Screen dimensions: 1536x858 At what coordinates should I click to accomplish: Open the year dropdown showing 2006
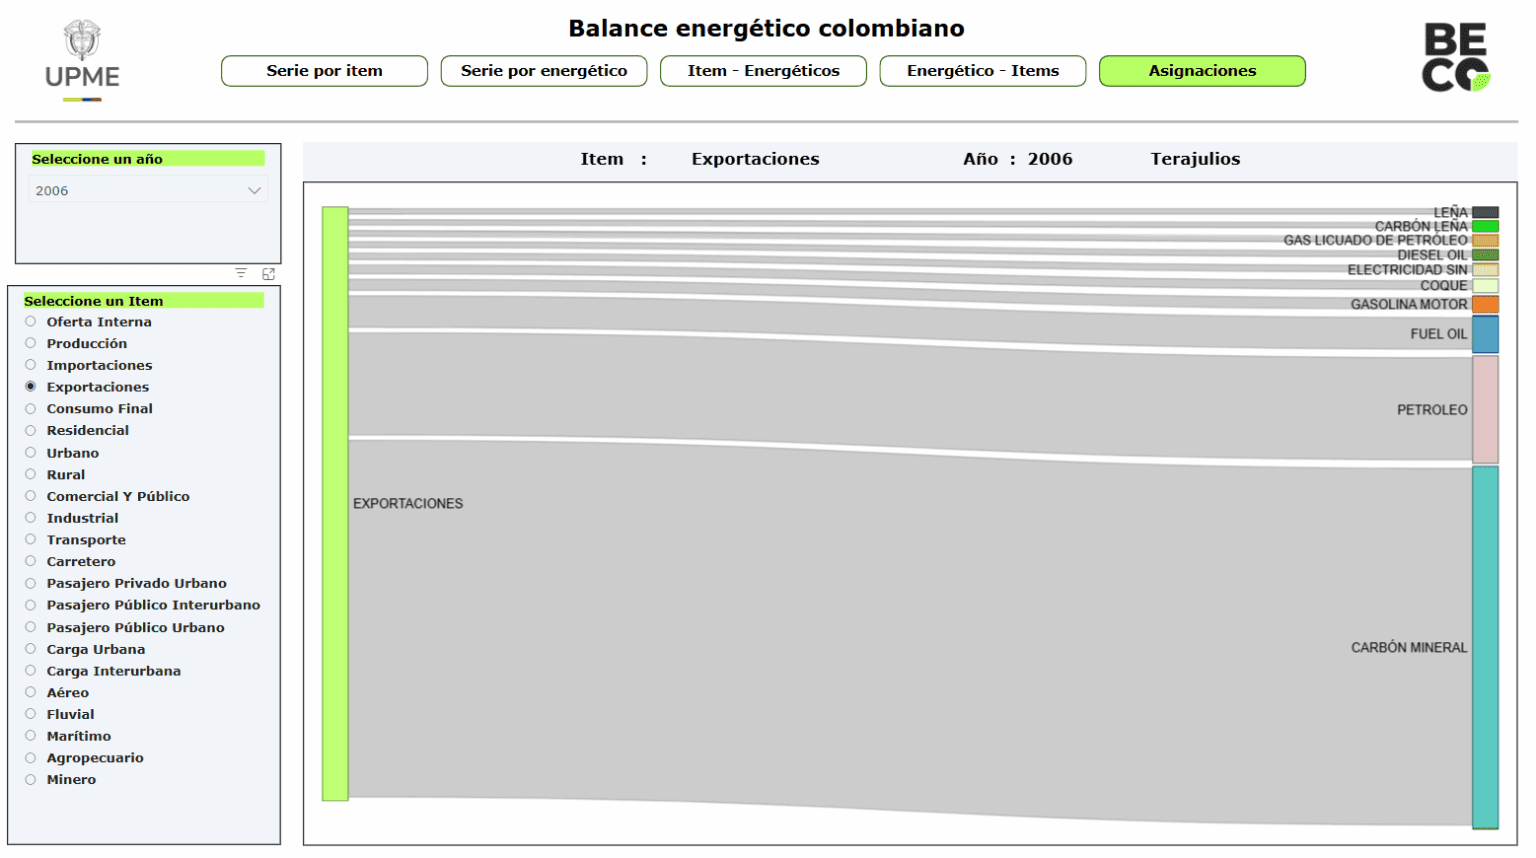pyautogui.click(x=147, y=190)
